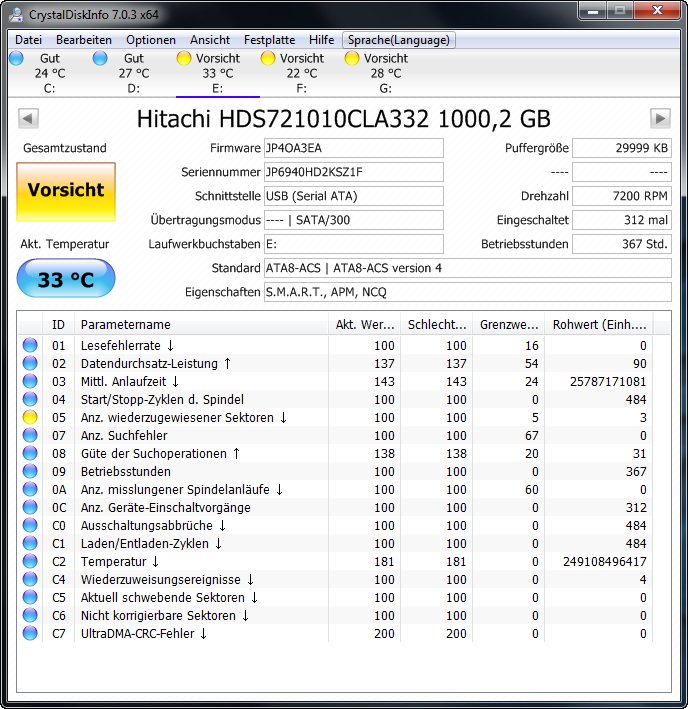Select drive E: at 33 °C

[218, 73]
